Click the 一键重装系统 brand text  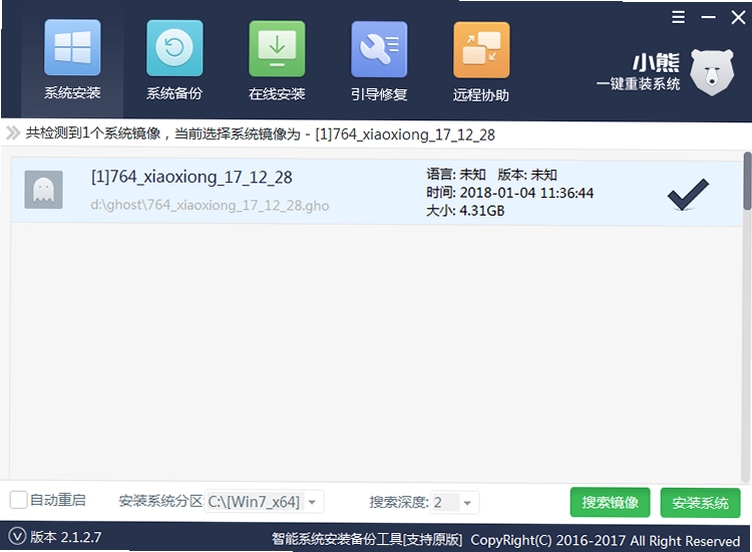pyautogui.click(x=638, y=83)
